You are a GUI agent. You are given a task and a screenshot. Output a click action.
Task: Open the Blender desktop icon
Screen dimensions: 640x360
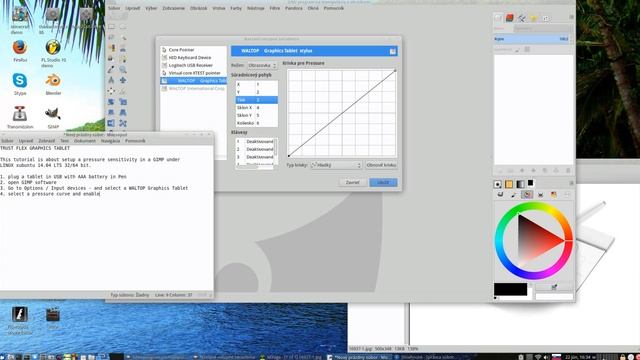[x=53, y=84]
